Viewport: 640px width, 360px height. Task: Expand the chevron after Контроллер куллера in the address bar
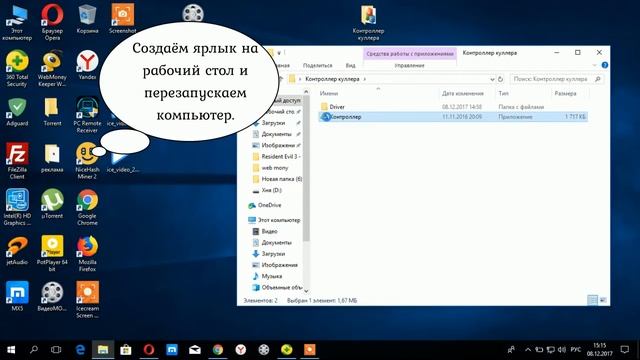coord(365,79)
